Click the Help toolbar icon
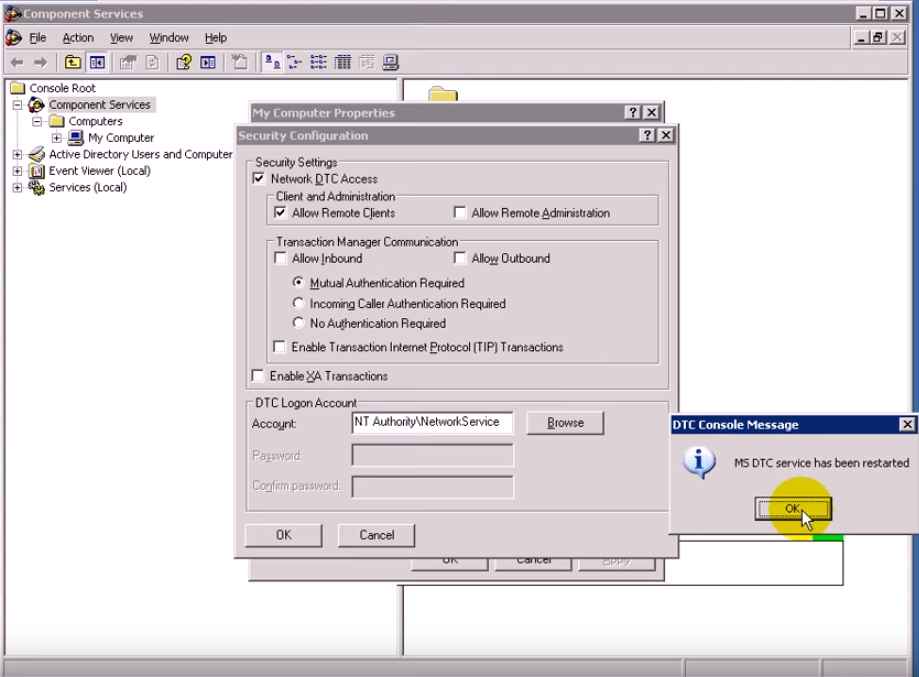This screenshot has height=677, width=919. (x=184, y=62)
